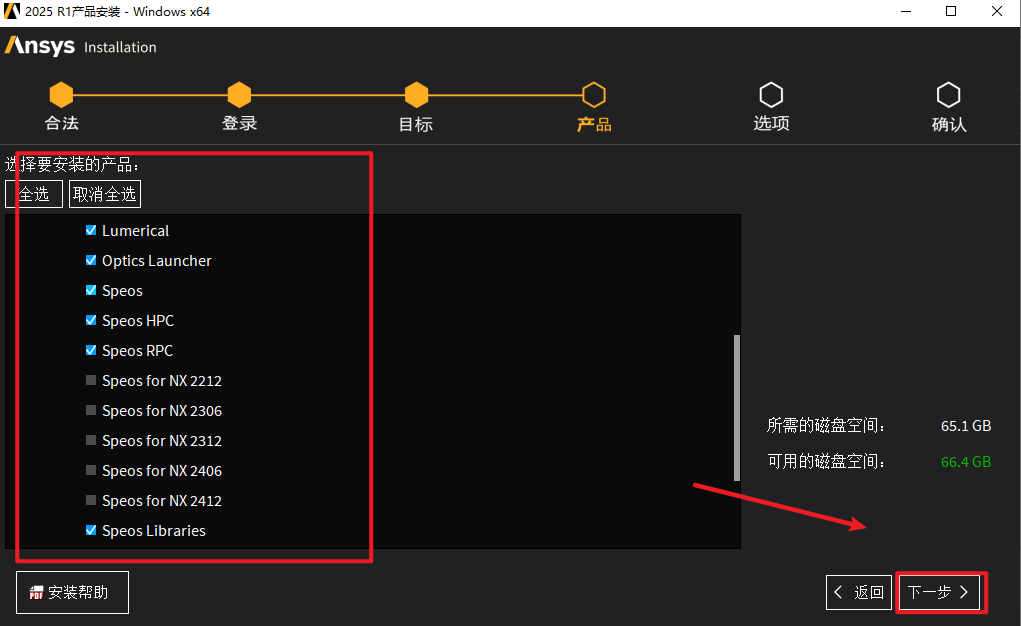Click the 65.1 GB required space value
1021x626 pixels.
[966, 426]
